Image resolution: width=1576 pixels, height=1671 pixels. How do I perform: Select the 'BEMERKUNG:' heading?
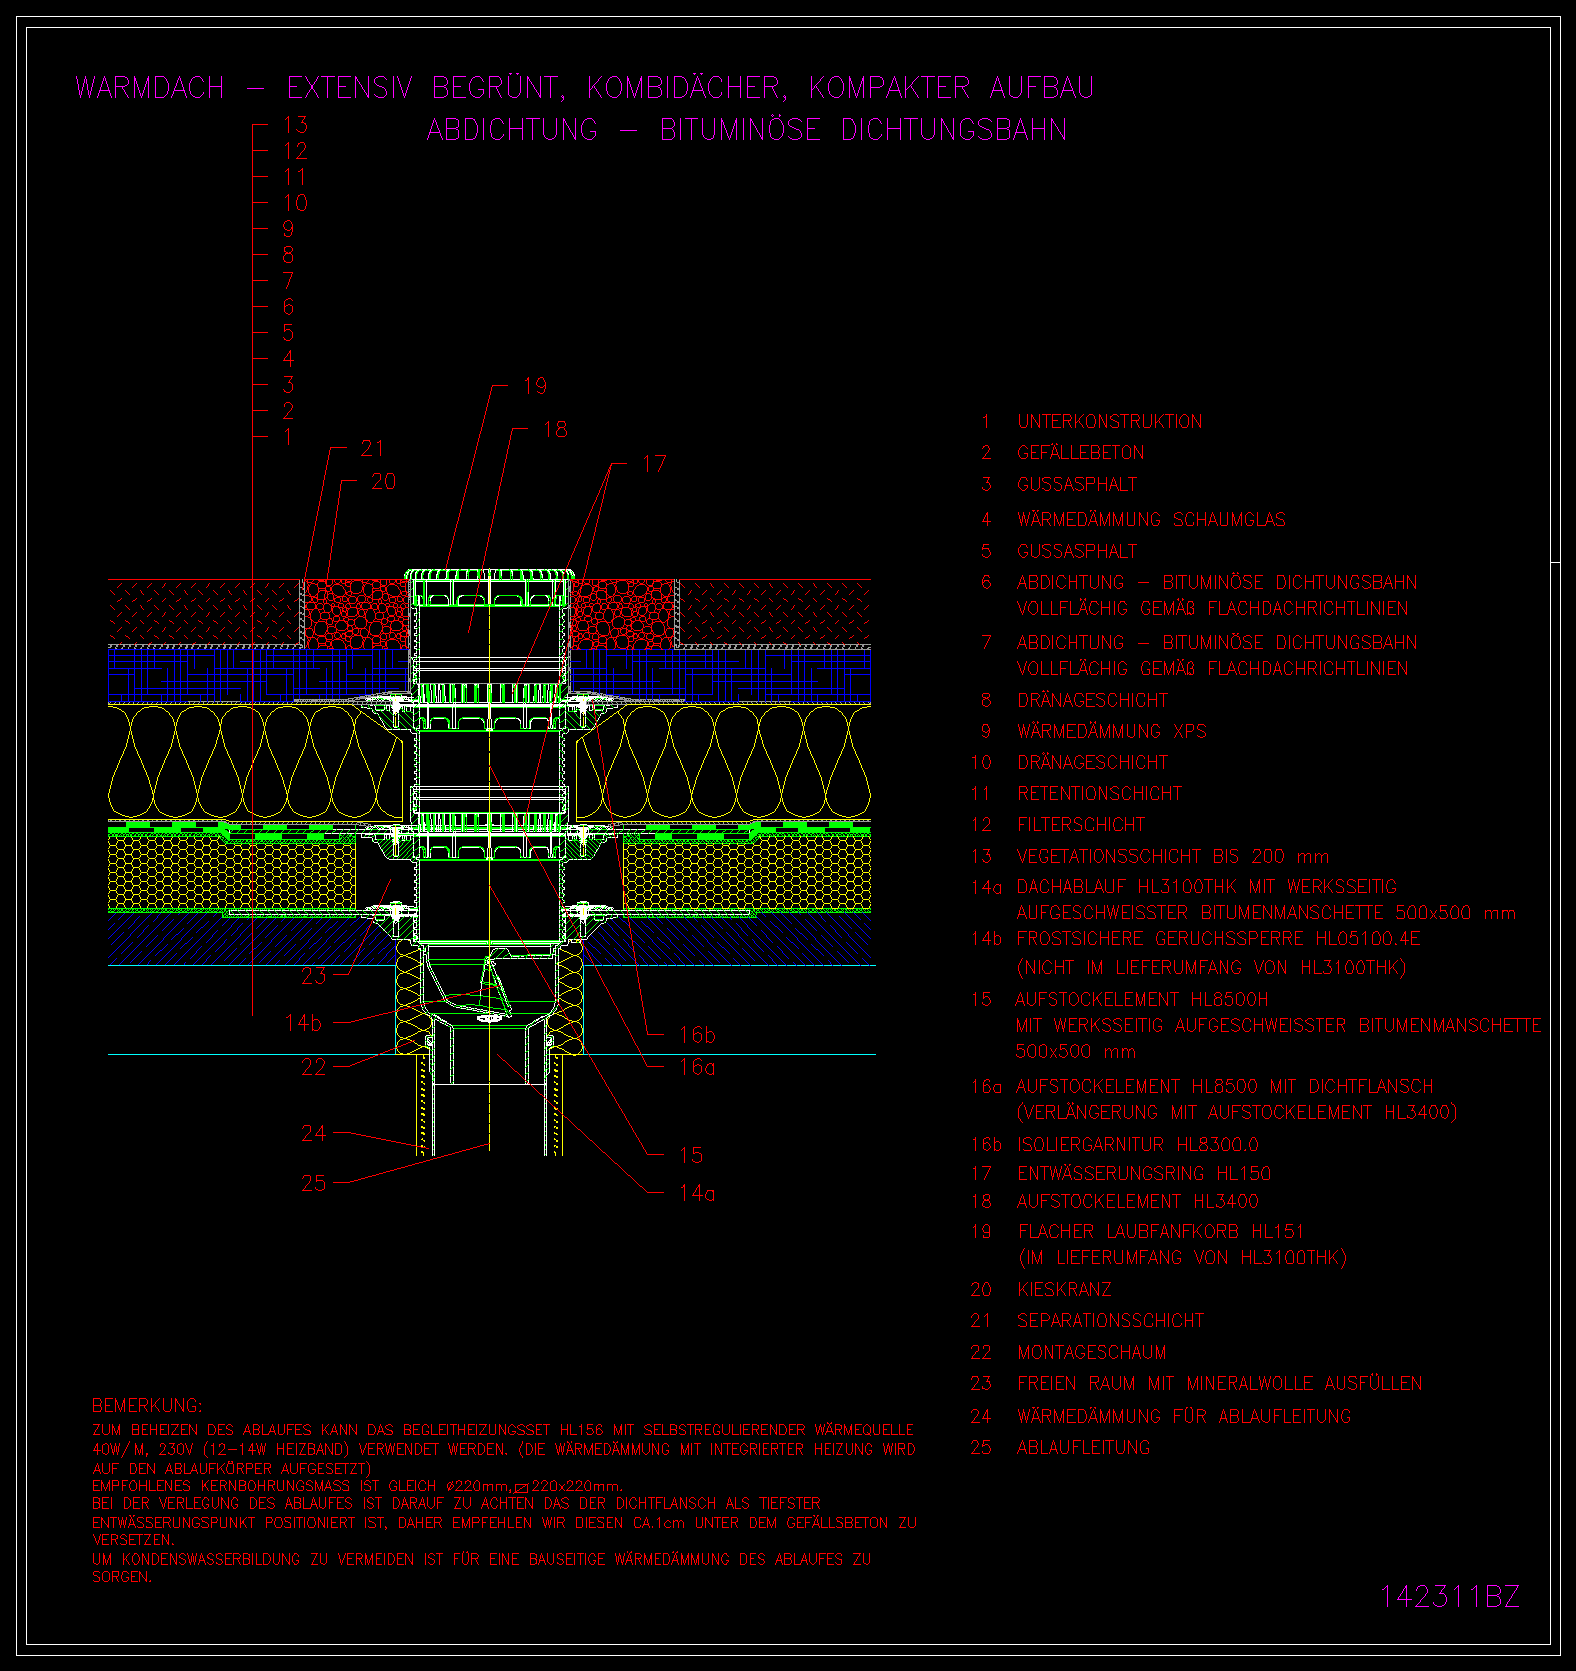(147, 1405)
